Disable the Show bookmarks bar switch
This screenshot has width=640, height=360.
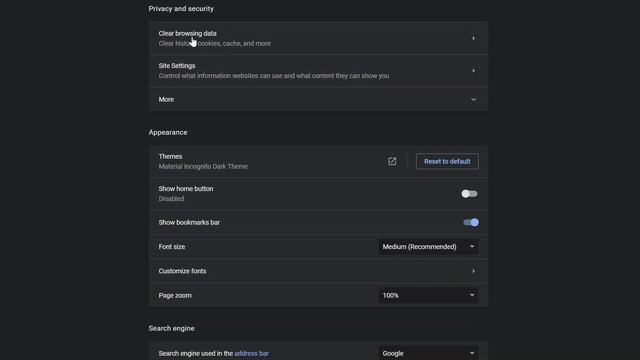tap(471, 222)
